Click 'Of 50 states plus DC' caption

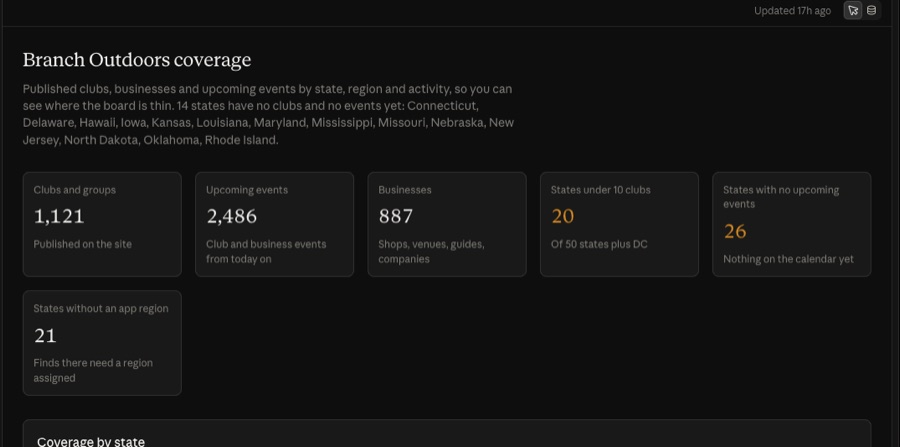click(x=599, y=244)
